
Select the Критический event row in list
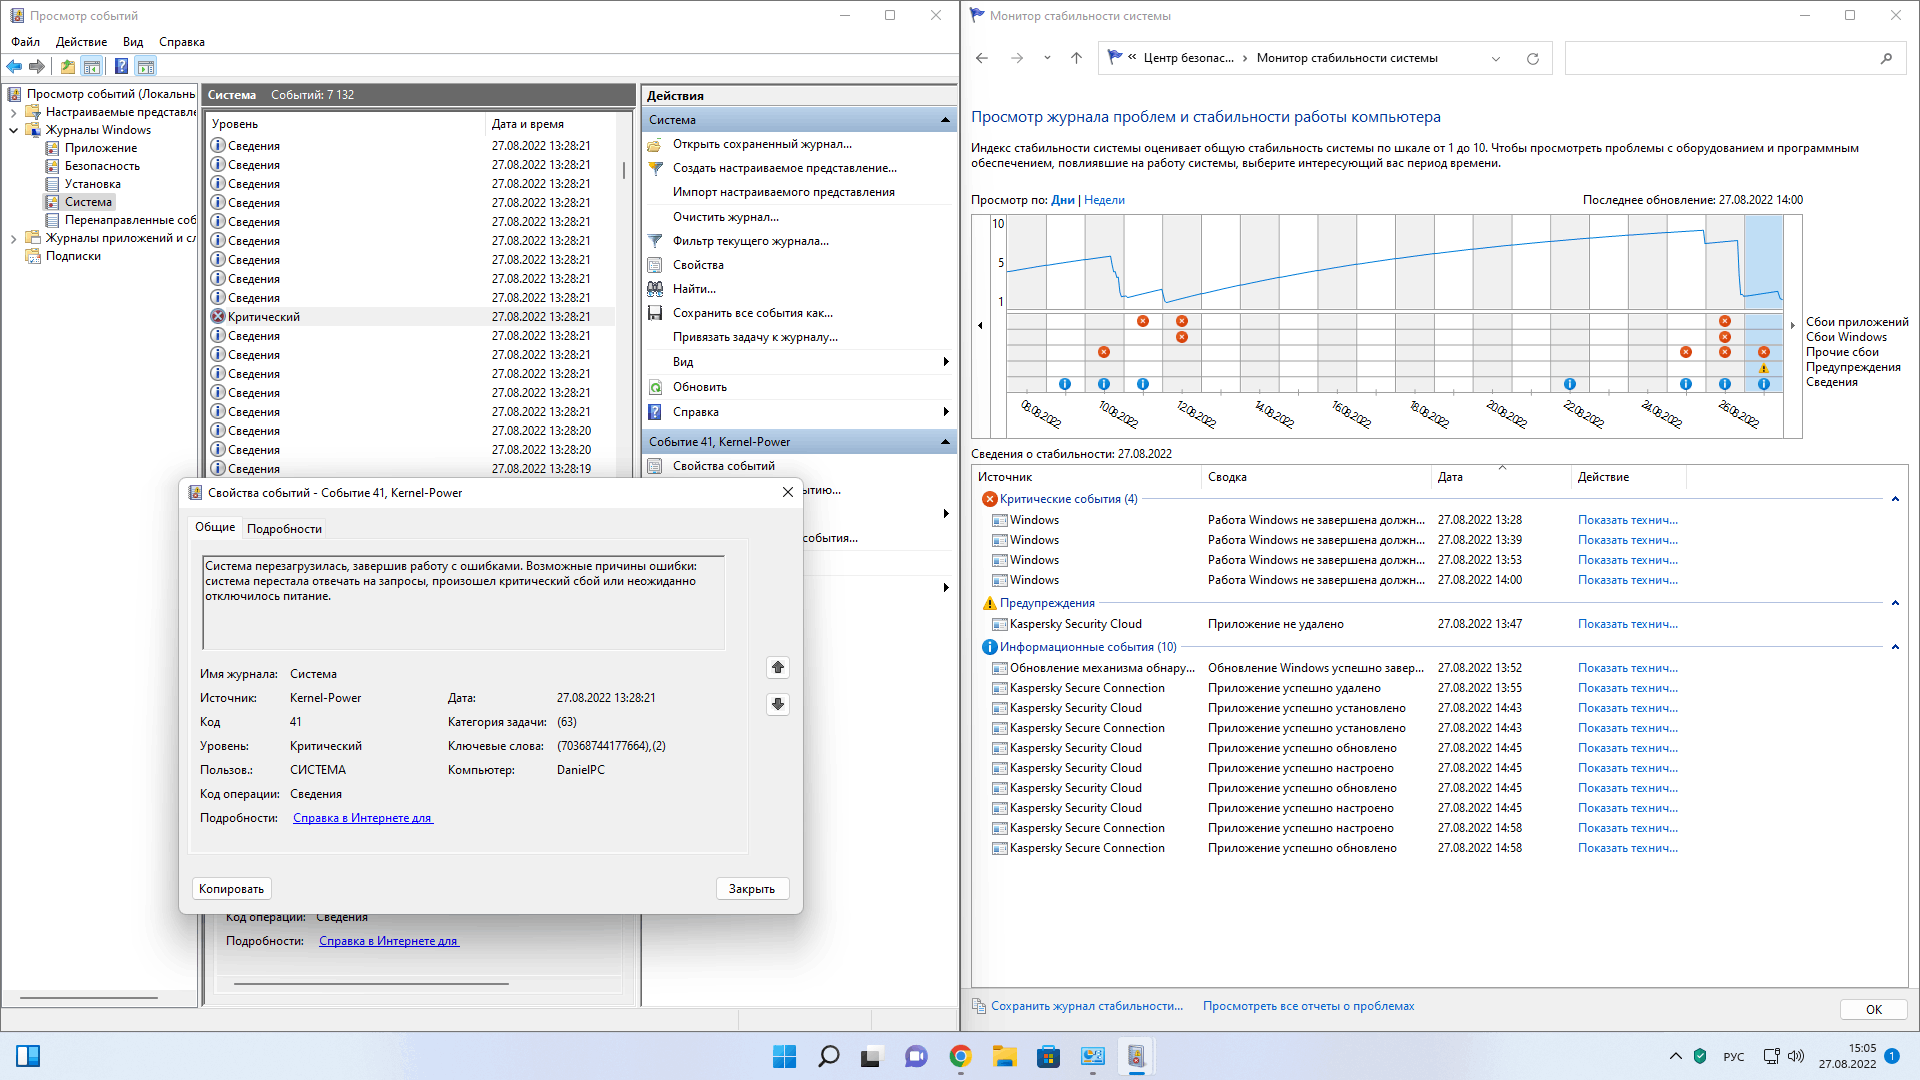411,317
